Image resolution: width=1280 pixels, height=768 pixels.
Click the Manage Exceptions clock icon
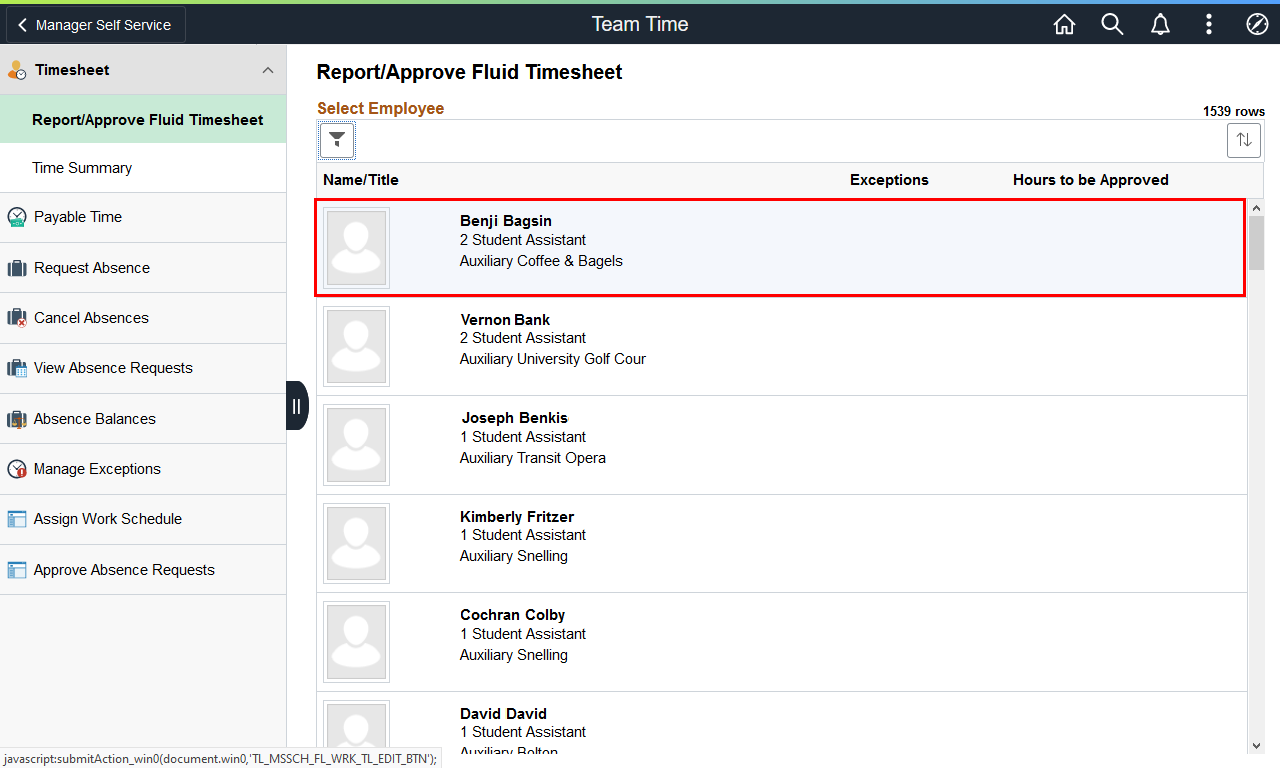17,469
